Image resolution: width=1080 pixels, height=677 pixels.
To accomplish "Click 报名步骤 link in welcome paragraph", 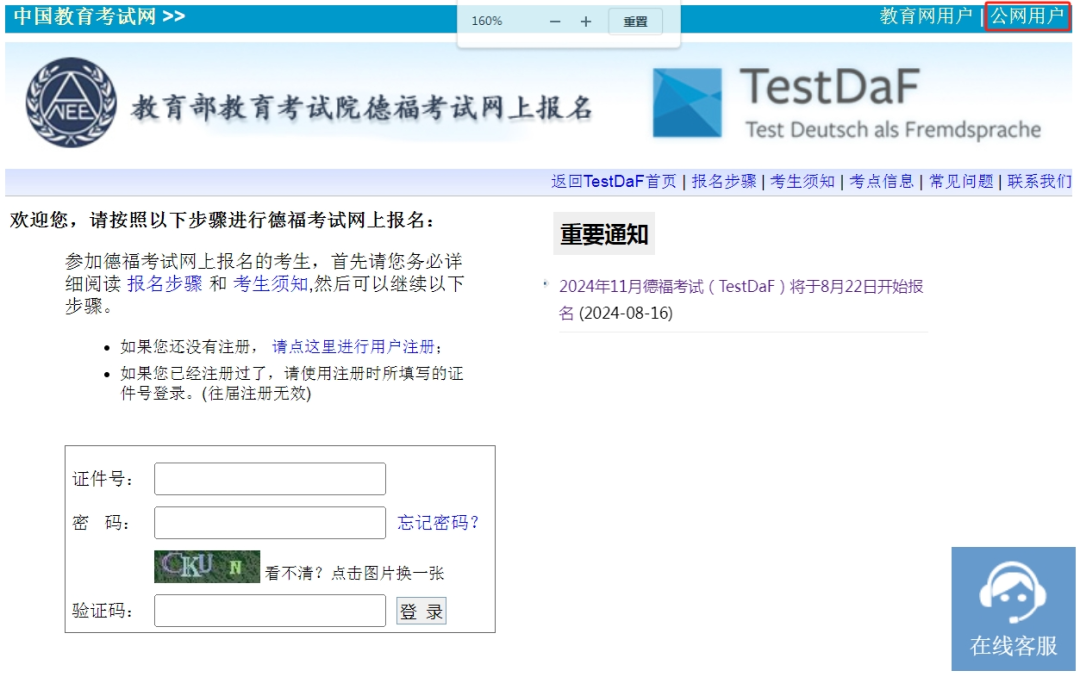I will pyautogui.click(x=165, y=284).
